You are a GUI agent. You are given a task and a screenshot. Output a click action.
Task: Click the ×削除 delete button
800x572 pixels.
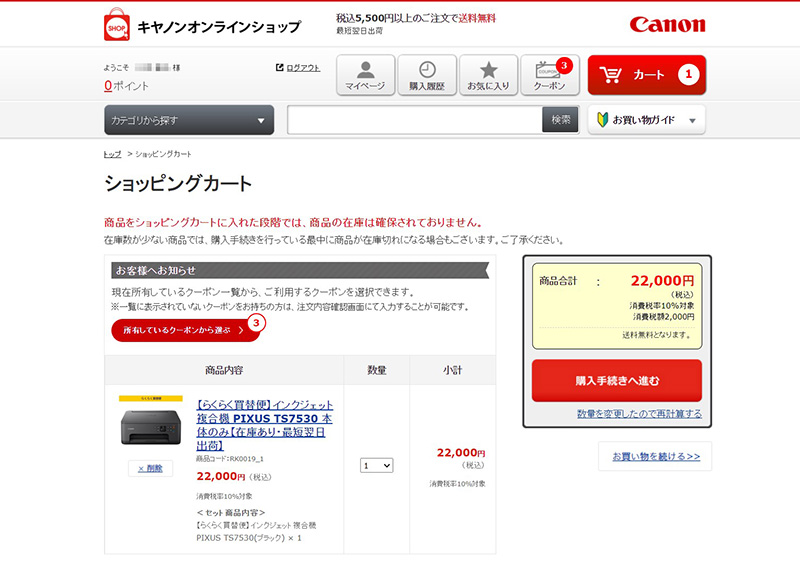tap(151, 468)
